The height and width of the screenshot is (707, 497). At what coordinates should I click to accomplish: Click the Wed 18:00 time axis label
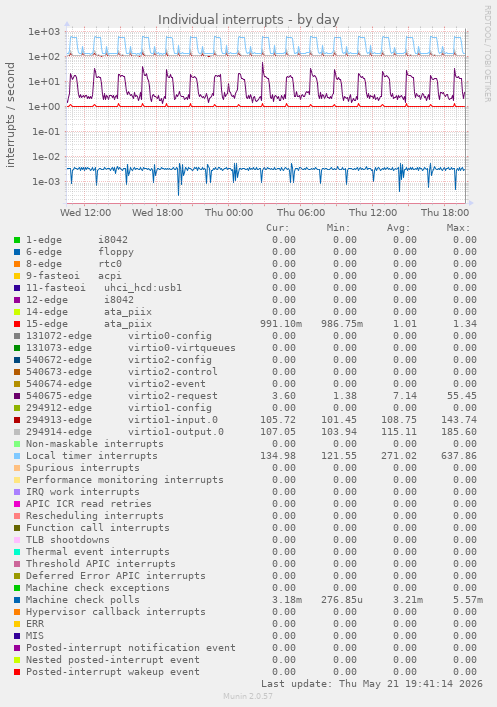[x=157, y=212]
